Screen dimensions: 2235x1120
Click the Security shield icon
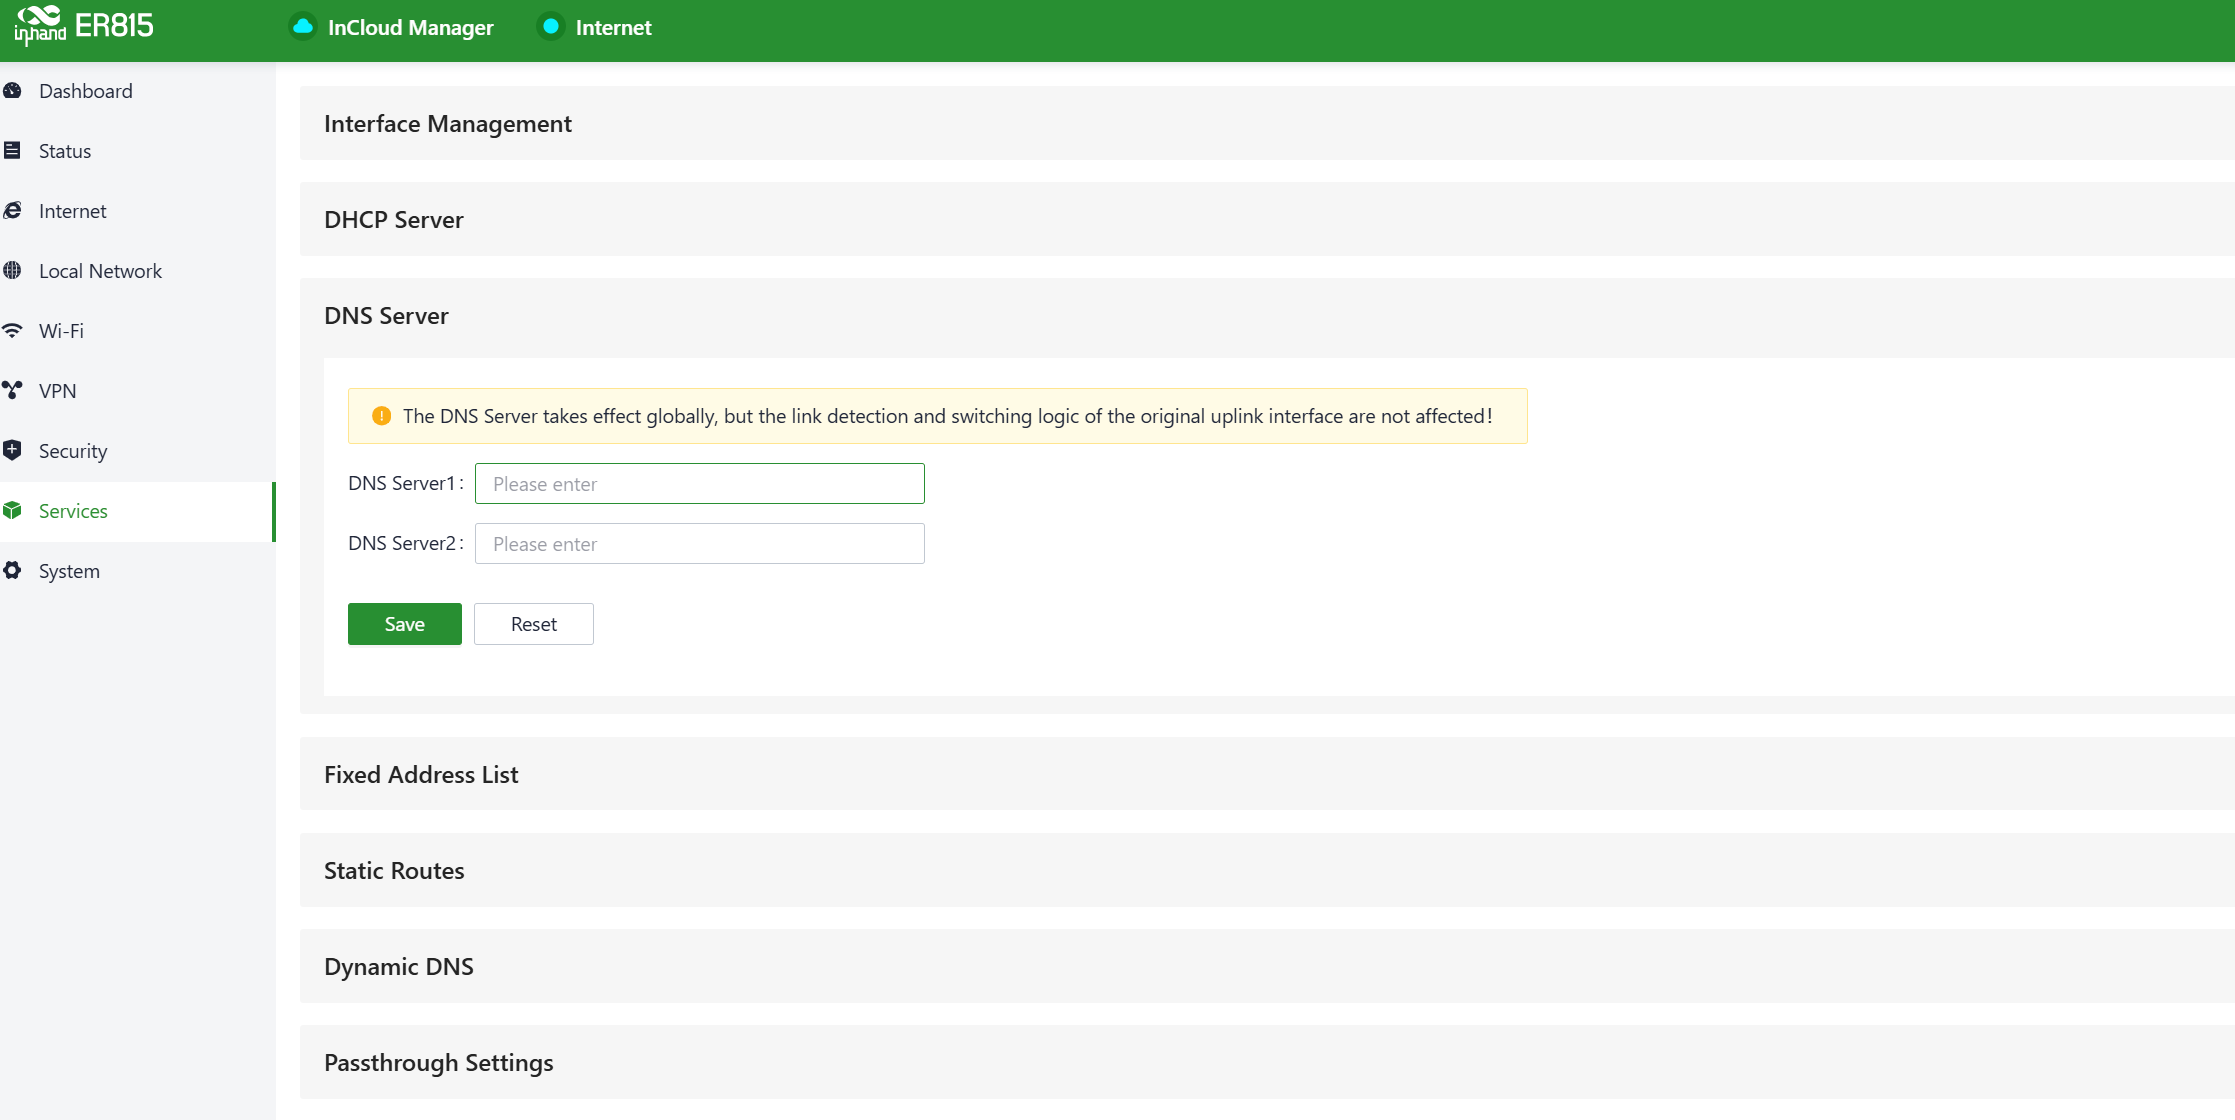13,451
